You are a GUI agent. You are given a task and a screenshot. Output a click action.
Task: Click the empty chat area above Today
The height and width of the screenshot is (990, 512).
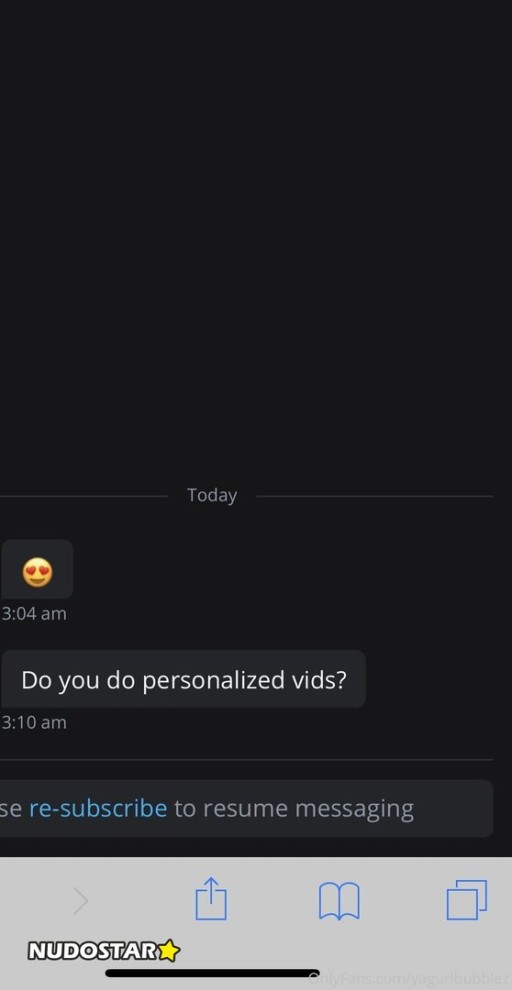pos(256,240)
